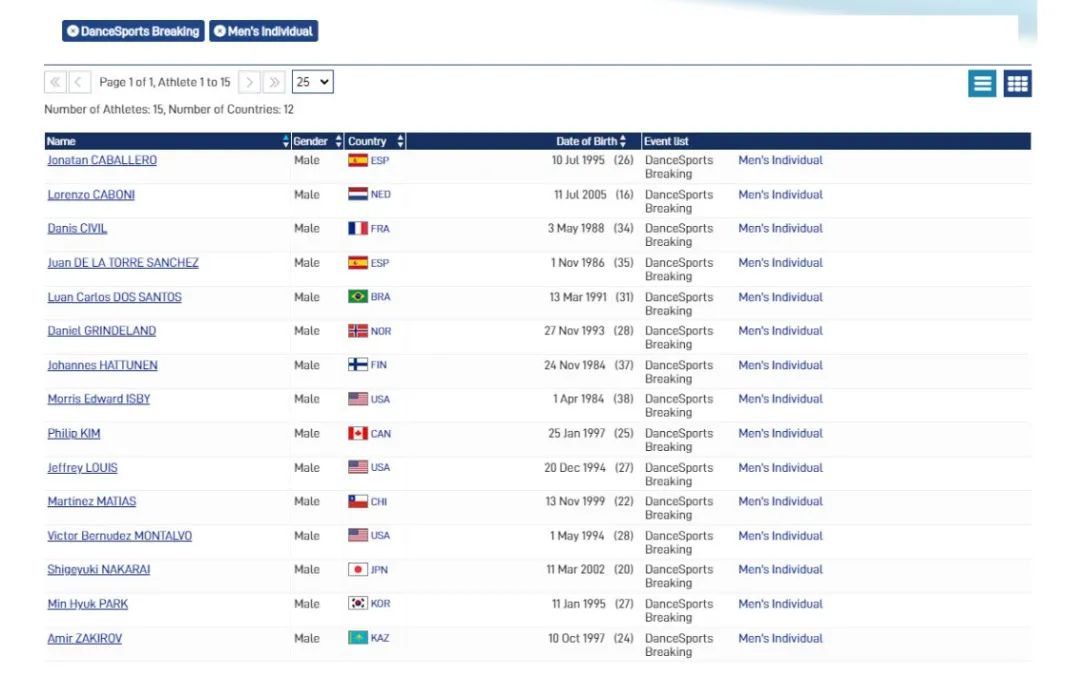Go to previous page arrow
Screen dimensions: 1080x676
80,82
